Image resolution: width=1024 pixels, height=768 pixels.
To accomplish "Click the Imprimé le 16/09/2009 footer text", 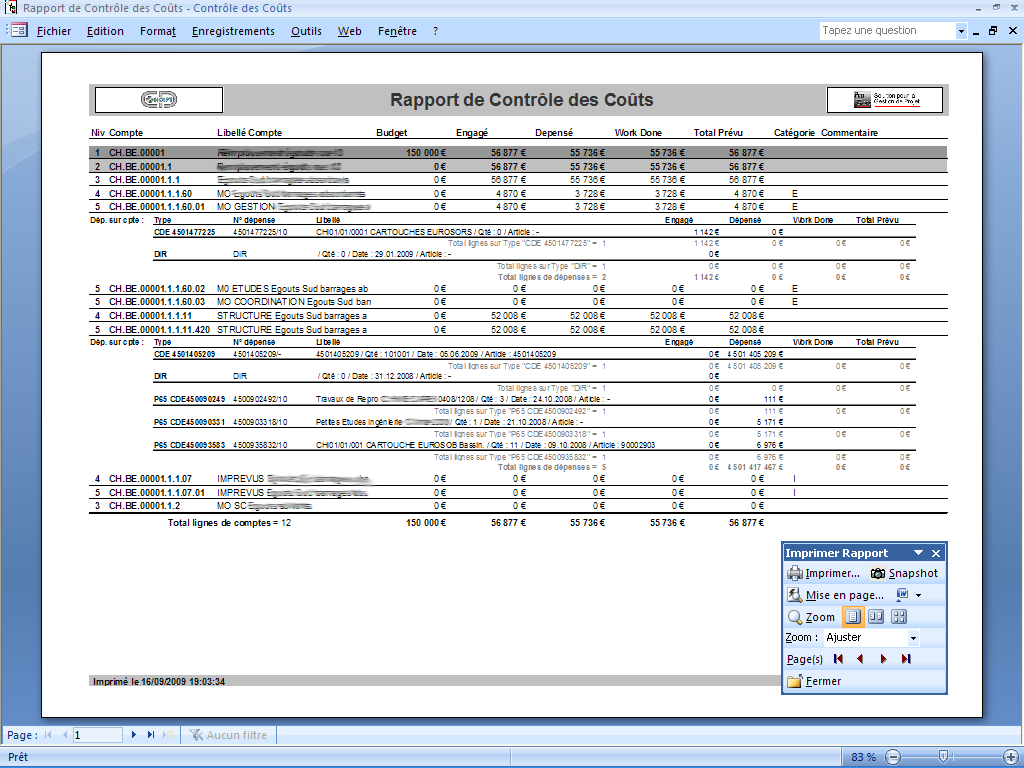I will click(159, 681).
